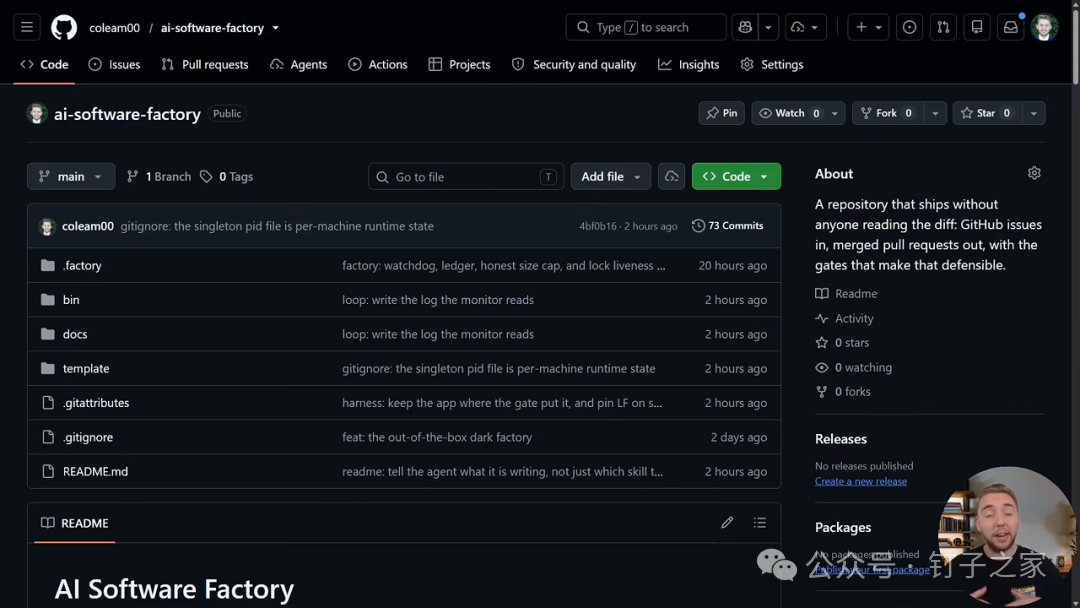Open the .factory folder
This screenshot has height=608, width=1080.
pyautogui.click(x=82, y=265)
